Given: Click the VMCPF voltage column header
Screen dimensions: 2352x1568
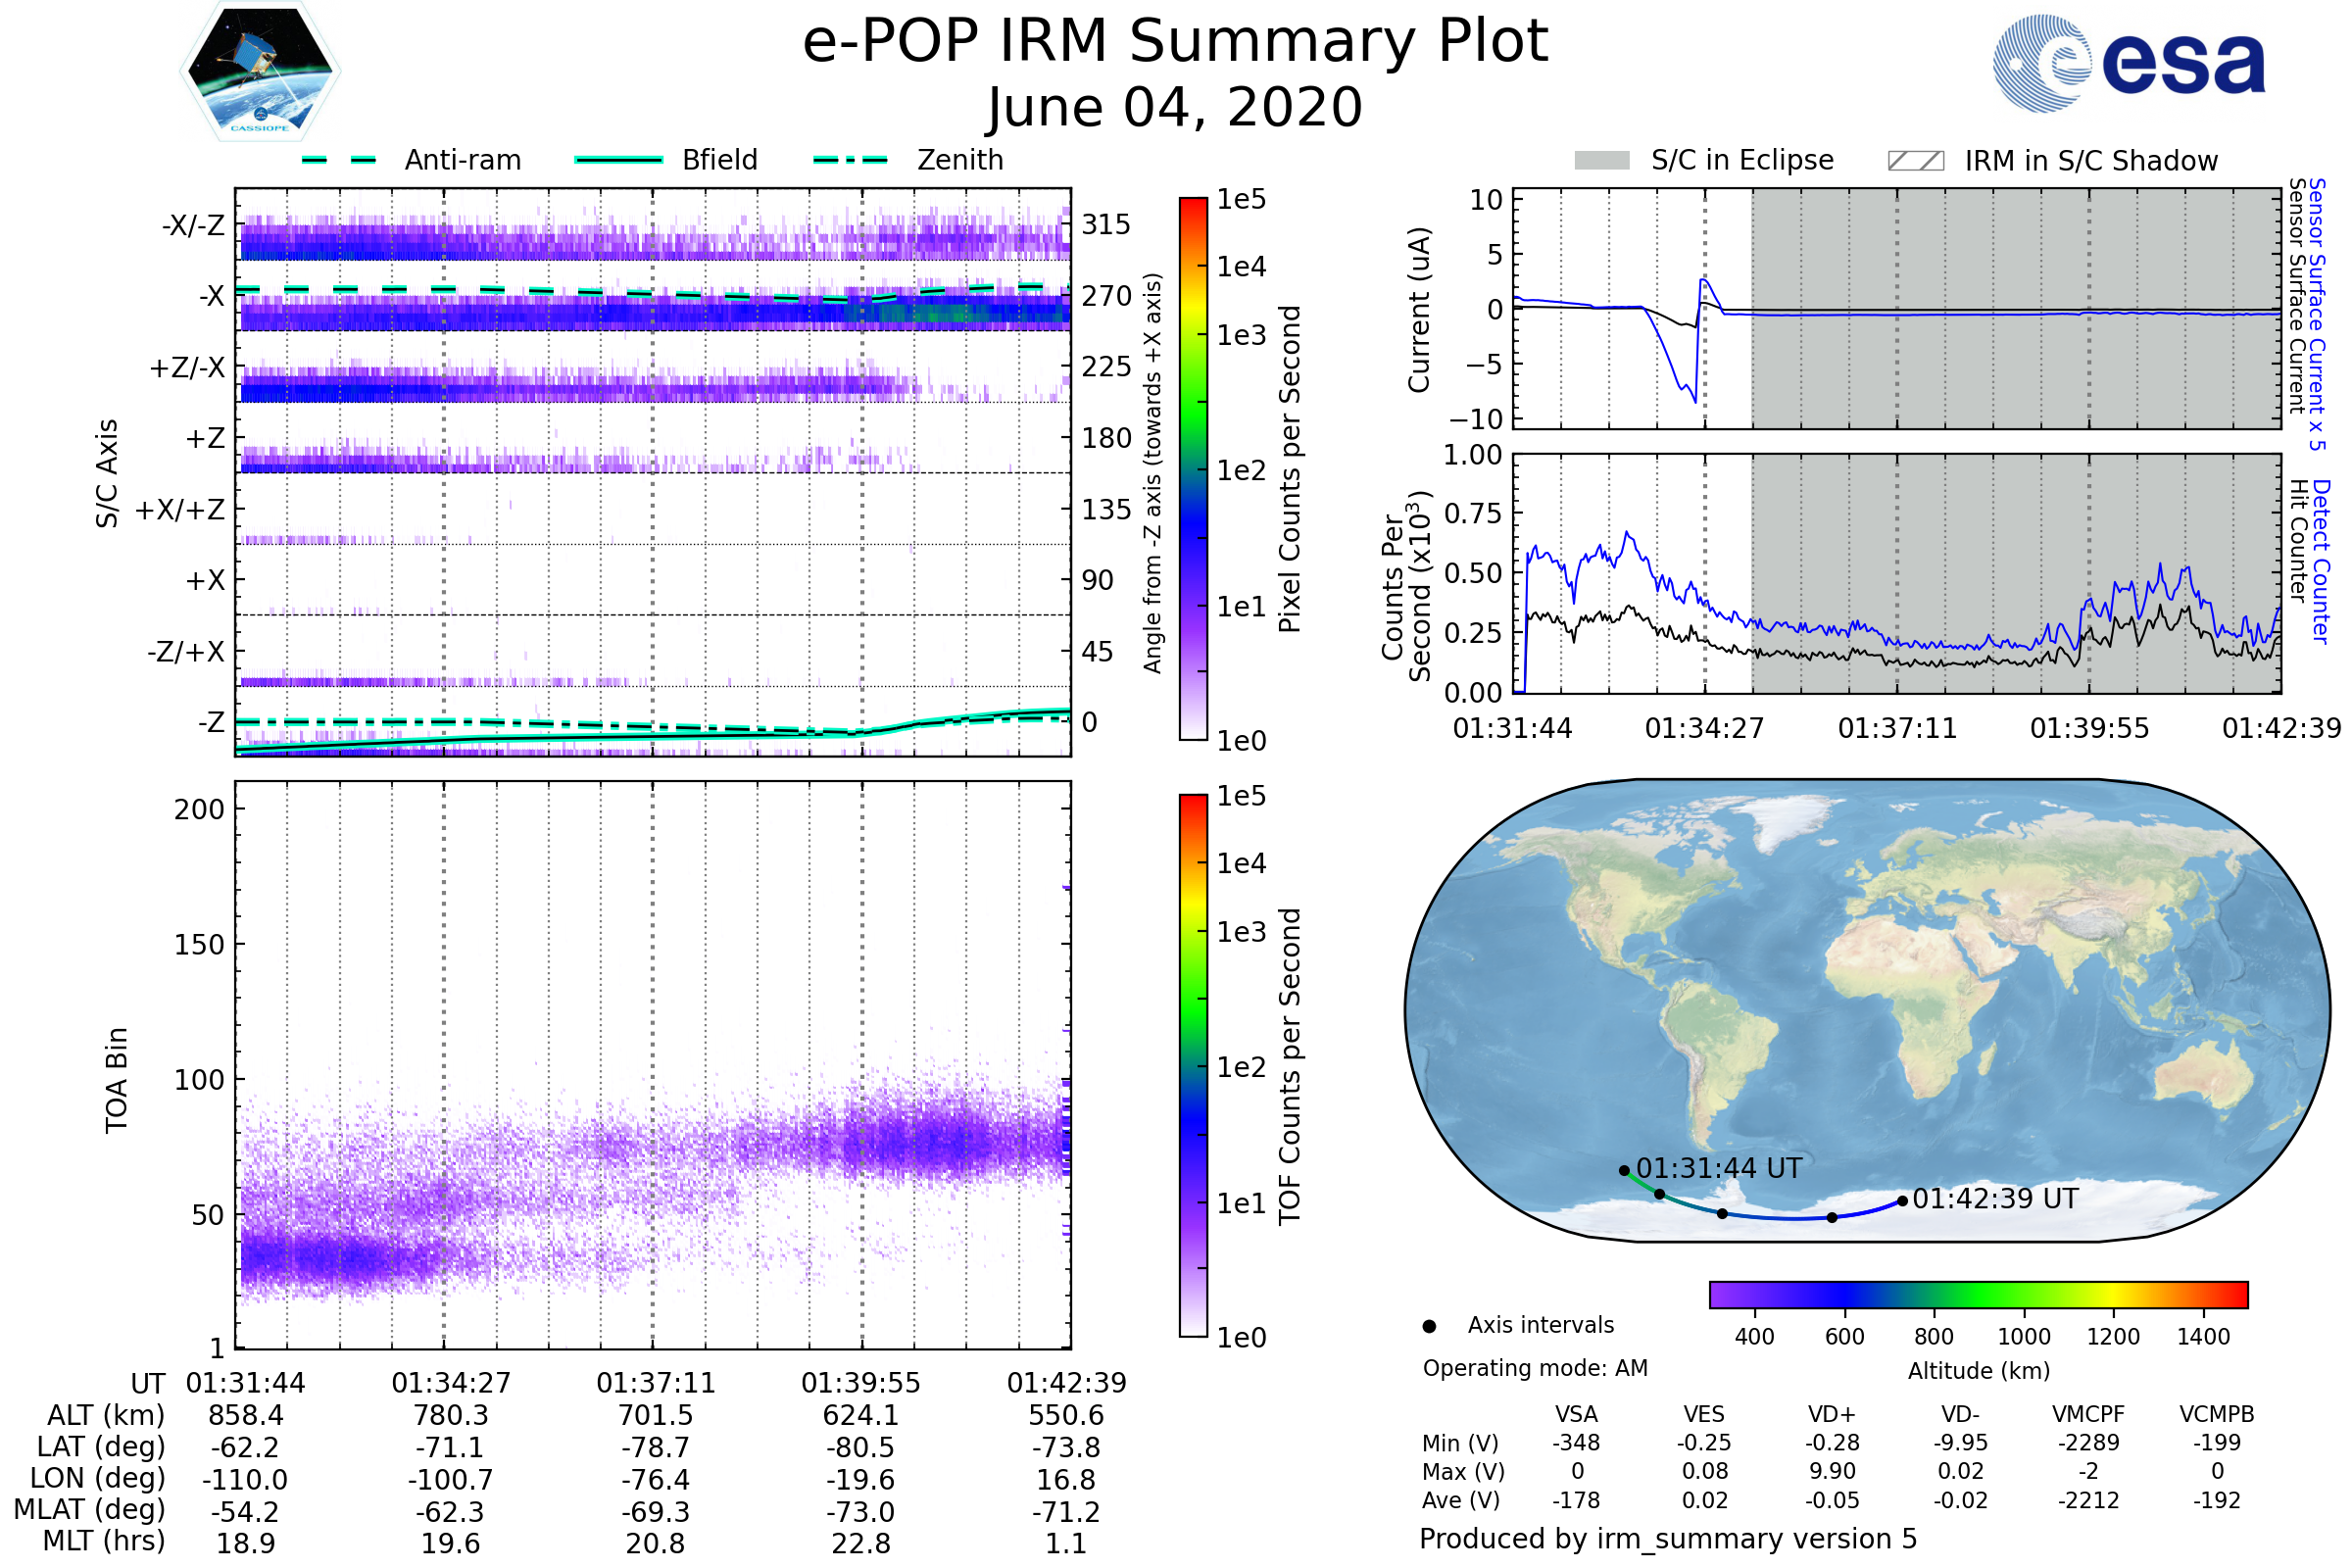Looking at the screenshot, I should (x=2088, y=1414).
